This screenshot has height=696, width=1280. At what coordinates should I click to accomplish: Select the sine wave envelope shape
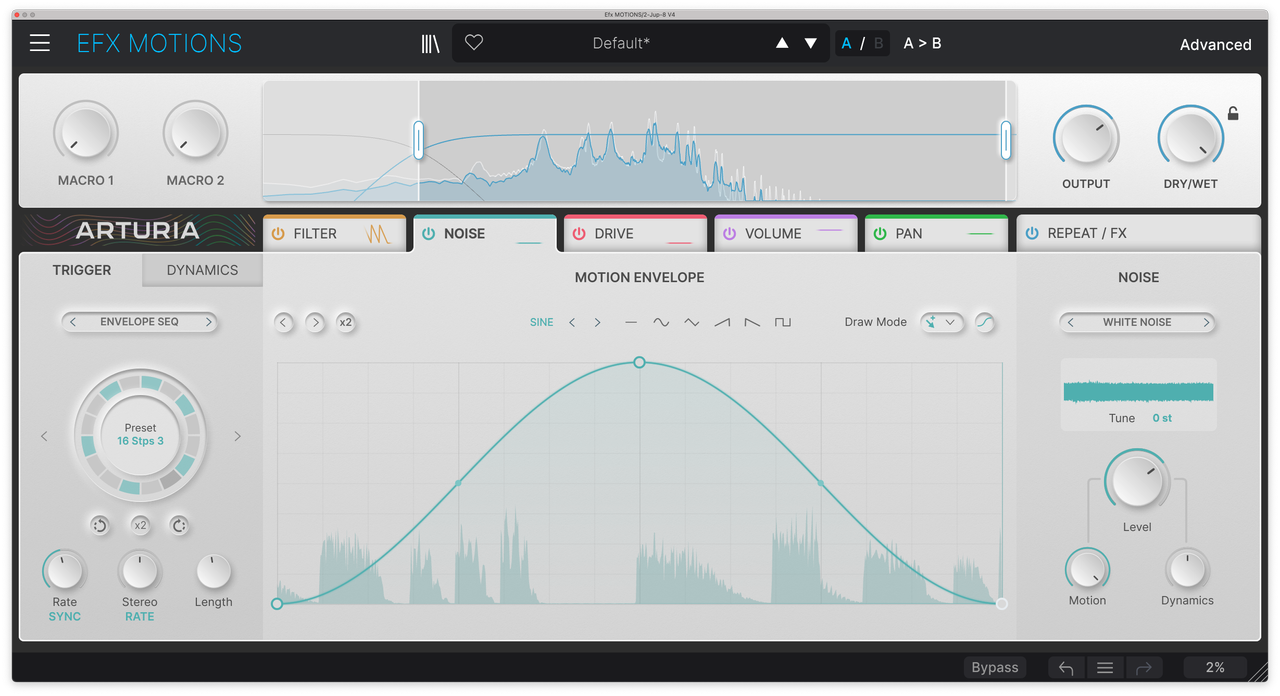(x=661, y=322)
